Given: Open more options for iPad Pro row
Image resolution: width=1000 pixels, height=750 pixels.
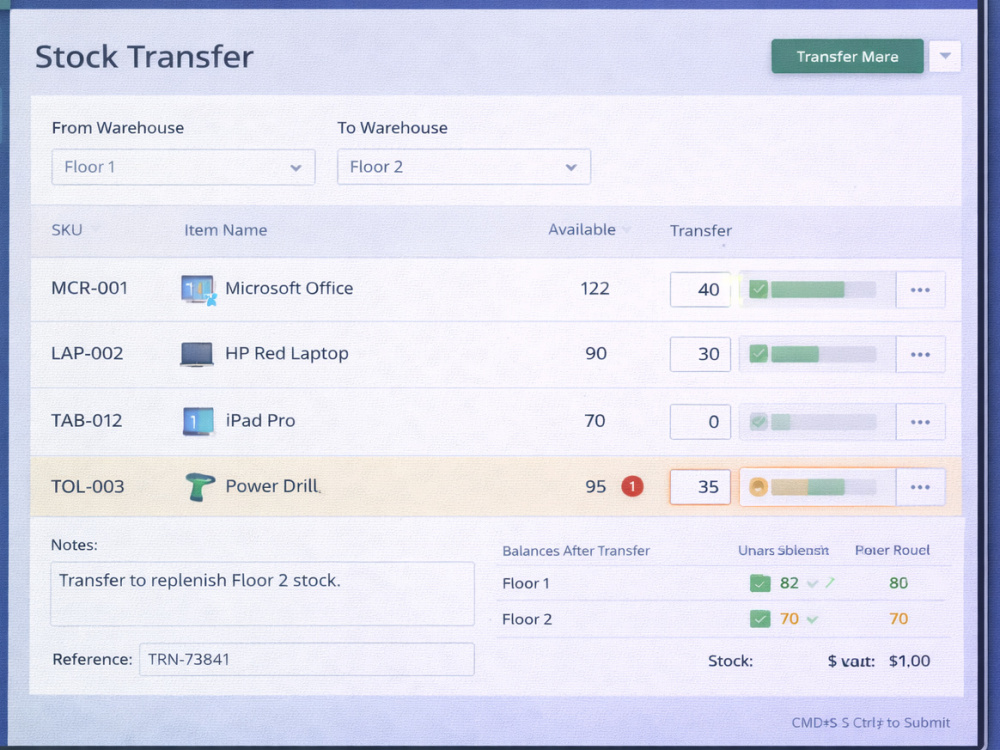Looking at the screenshot, I should [920, 422].
